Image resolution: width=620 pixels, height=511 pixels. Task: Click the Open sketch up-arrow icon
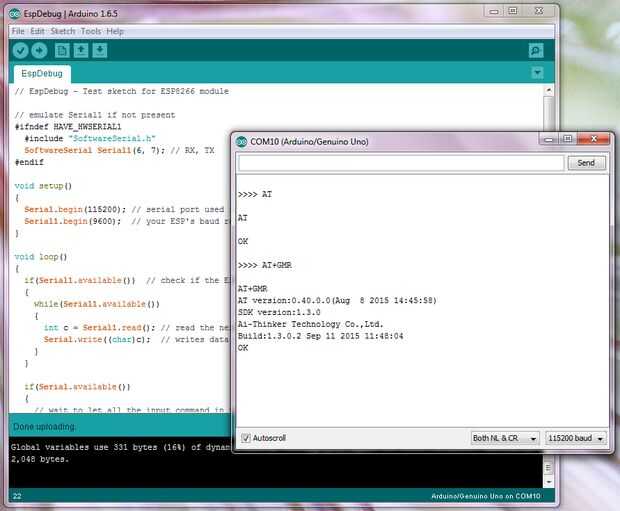point(82,50)
